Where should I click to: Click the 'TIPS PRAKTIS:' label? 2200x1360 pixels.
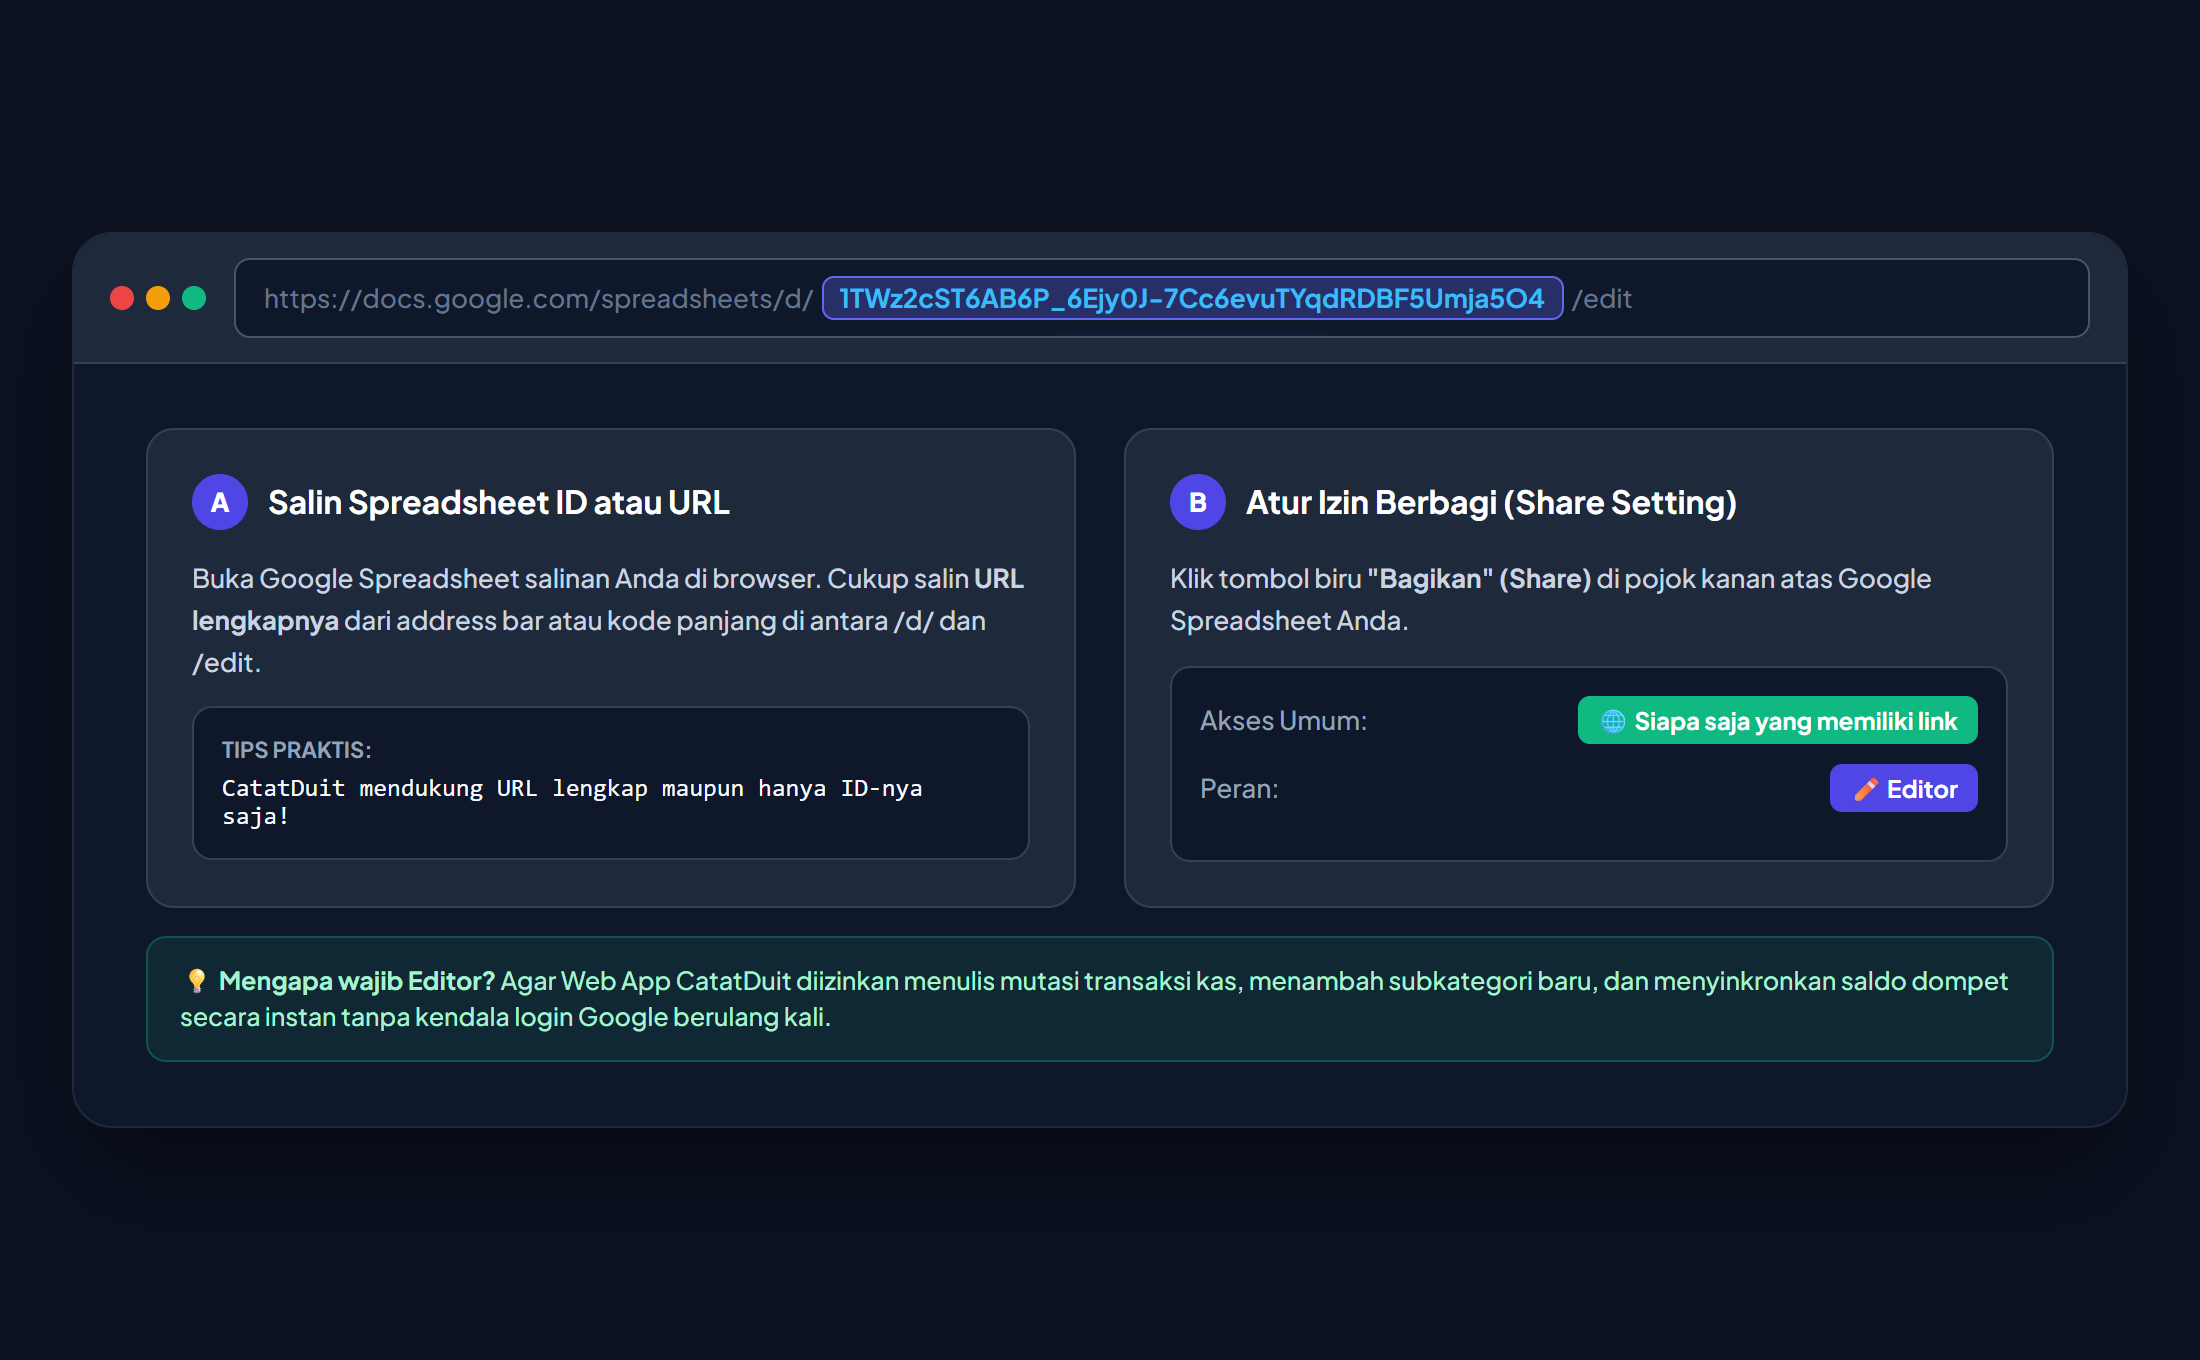296,750
